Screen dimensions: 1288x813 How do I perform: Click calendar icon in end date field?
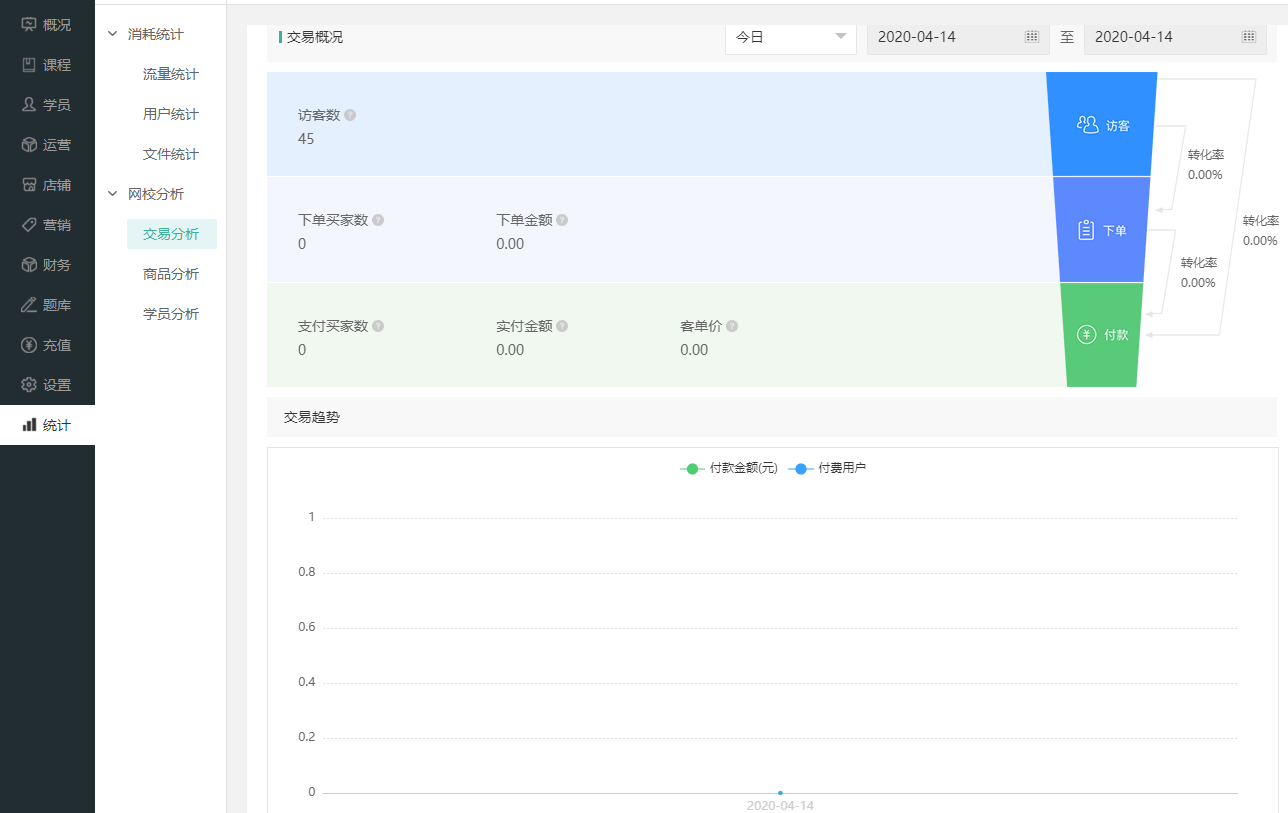click(1248, 37)
